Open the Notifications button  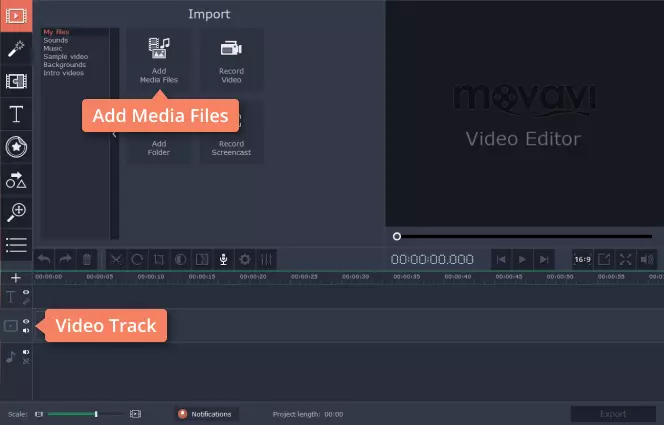coord(206,414)
